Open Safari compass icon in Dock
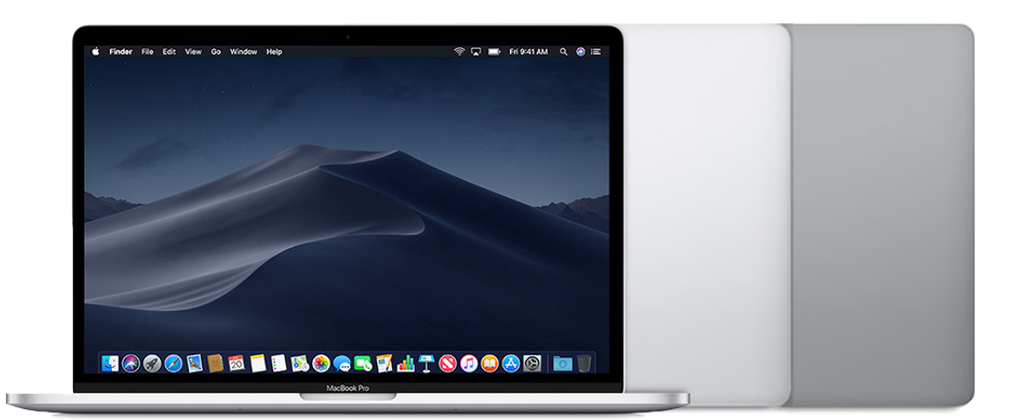 point(173,363)
